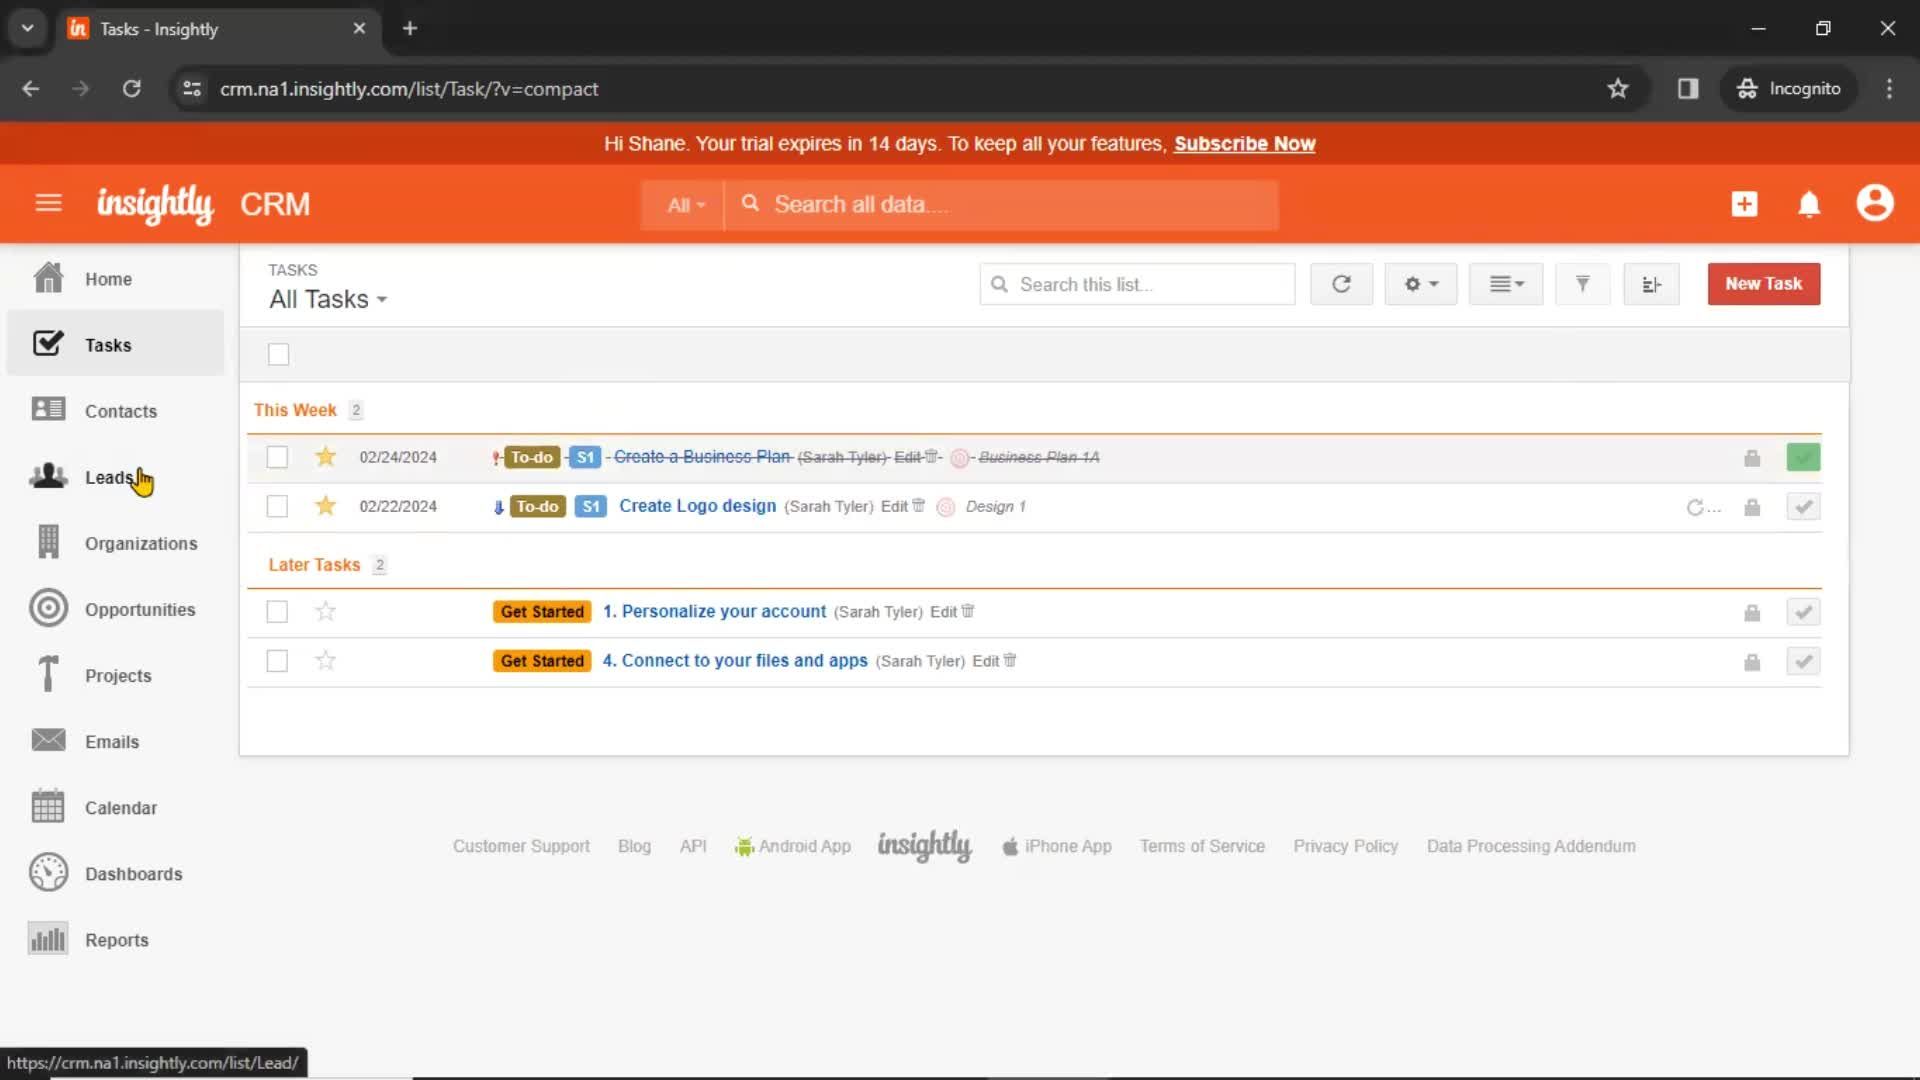Click New Task button to create task
The height and width of the screenshot is (1080, 1920).
point(1763,284)
